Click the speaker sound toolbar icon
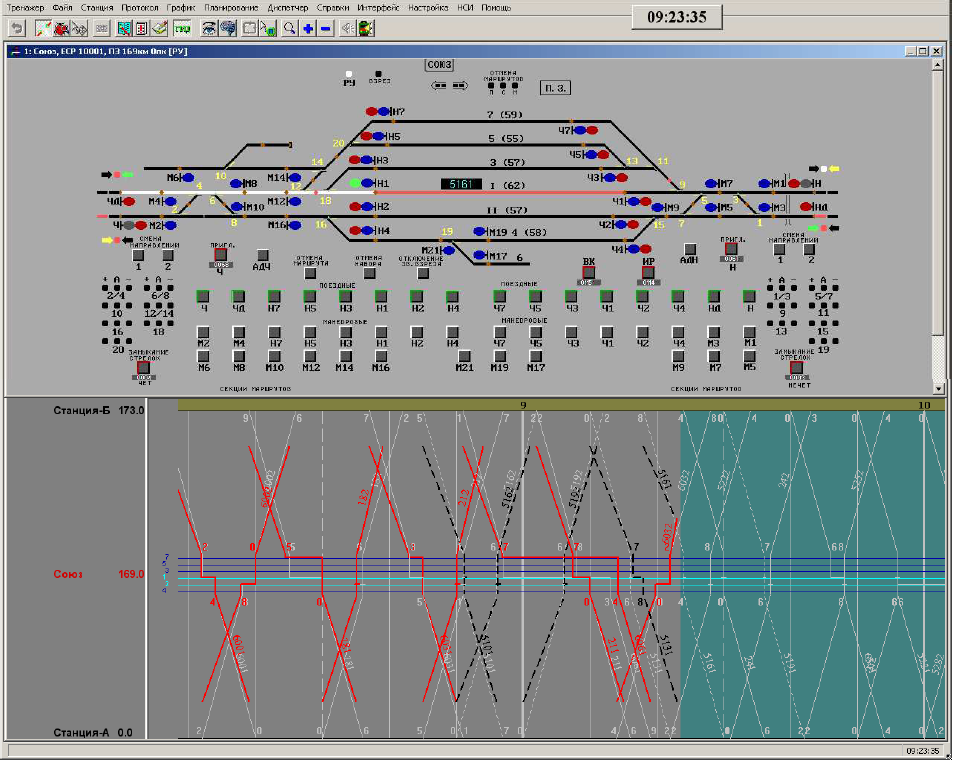 pyautogui.click(x=348, y=28)
